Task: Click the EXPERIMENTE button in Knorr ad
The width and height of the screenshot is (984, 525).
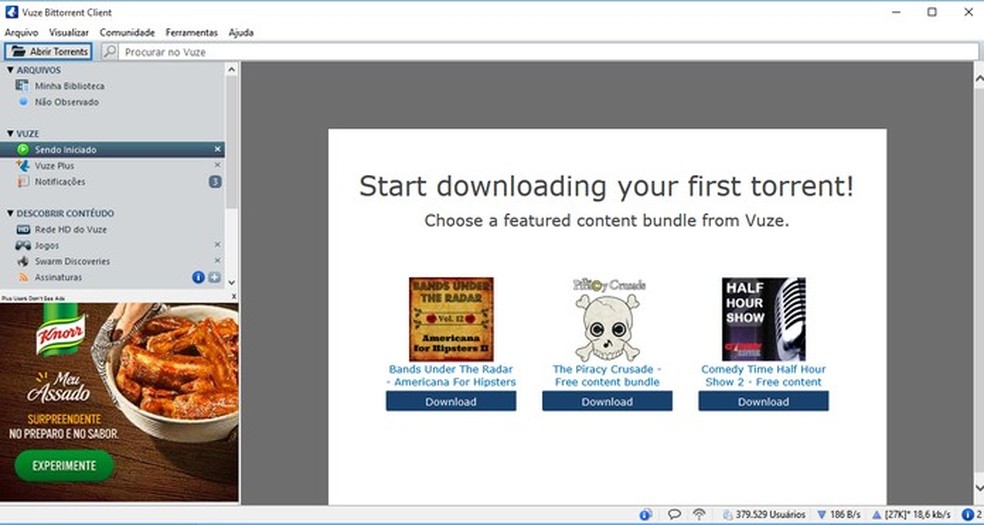Action: pos(64,465)
